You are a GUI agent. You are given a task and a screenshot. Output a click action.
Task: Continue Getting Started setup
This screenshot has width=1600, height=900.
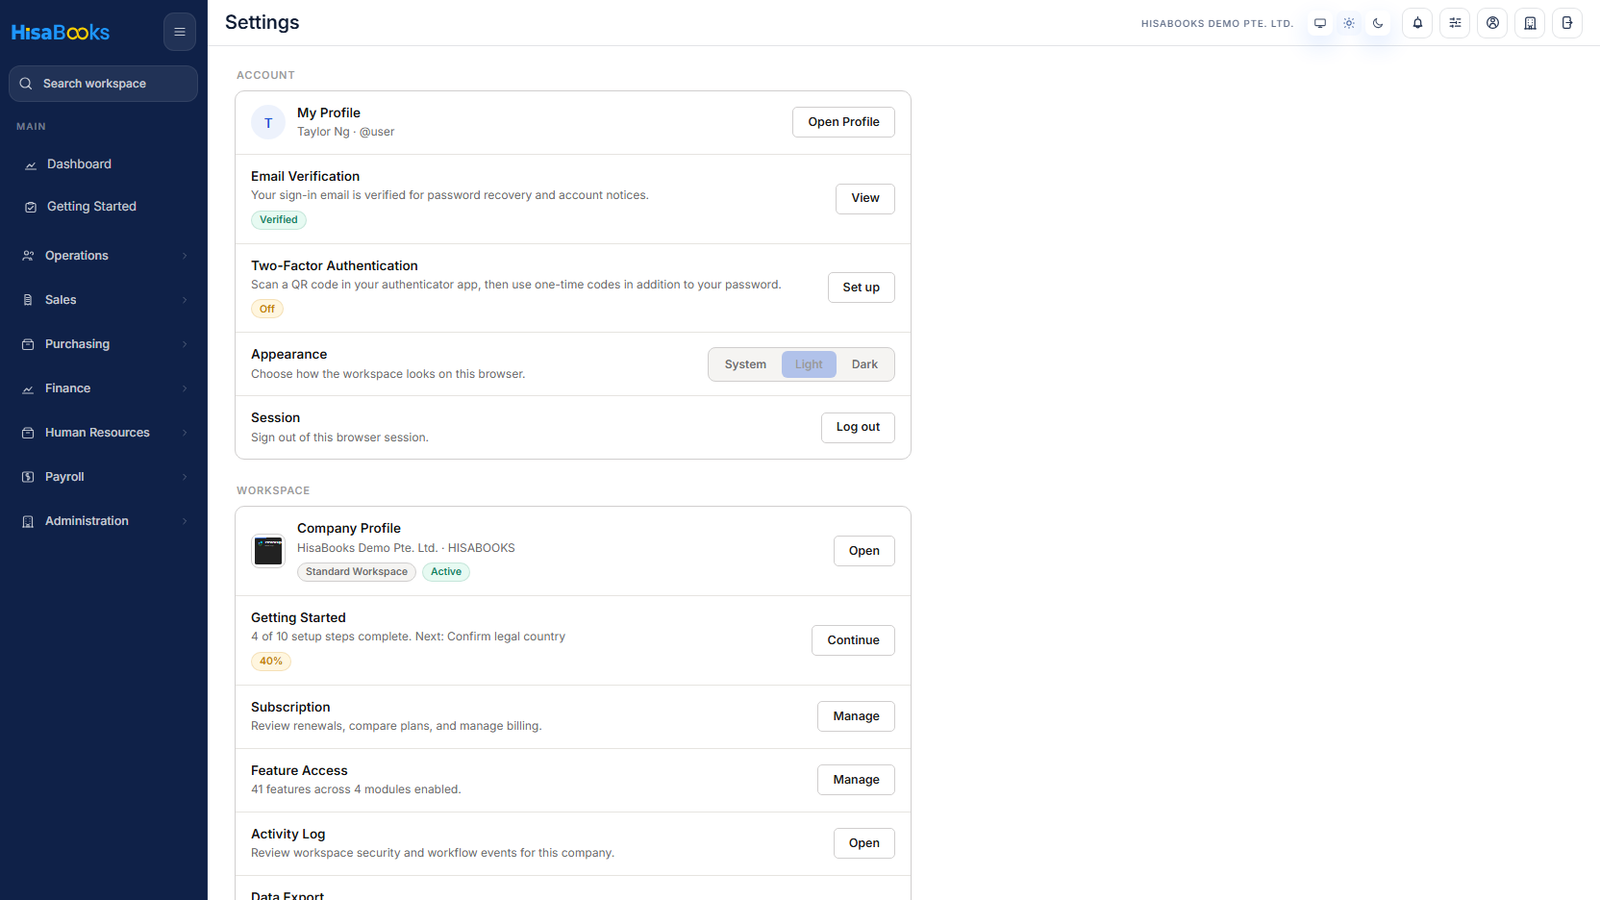click(x=853, y=640)
